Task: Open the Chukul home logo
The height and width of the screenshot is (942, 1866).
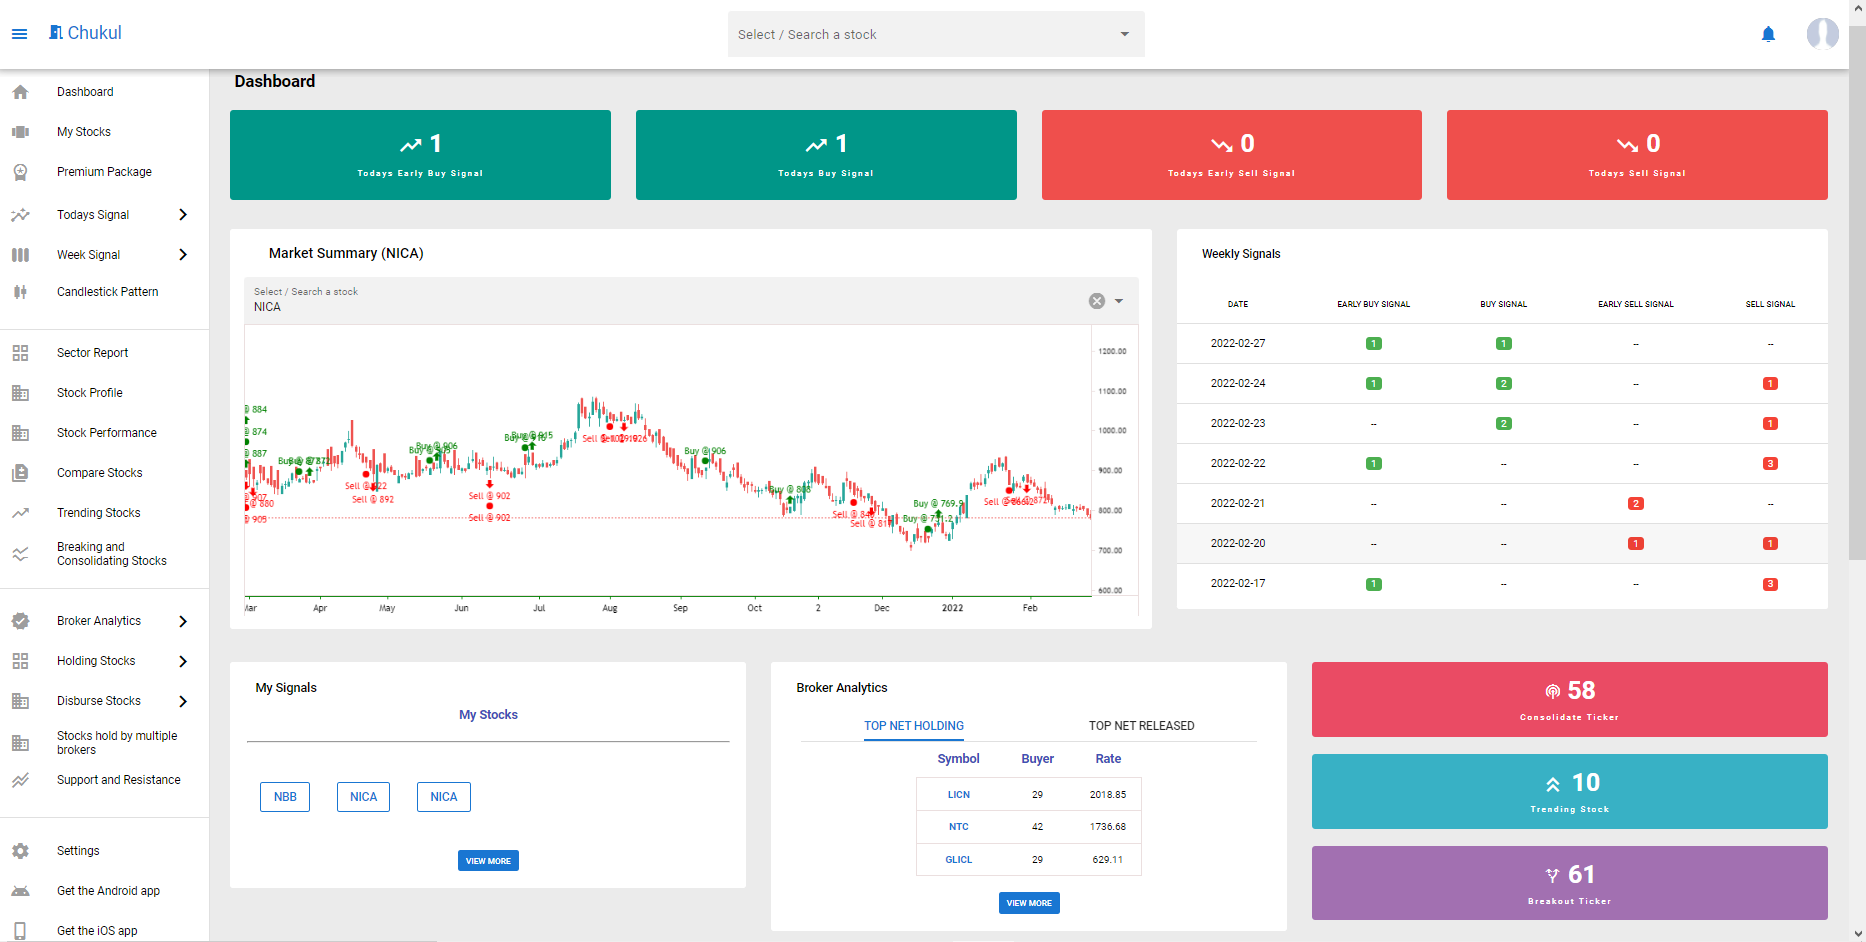Action: (85, 32)
